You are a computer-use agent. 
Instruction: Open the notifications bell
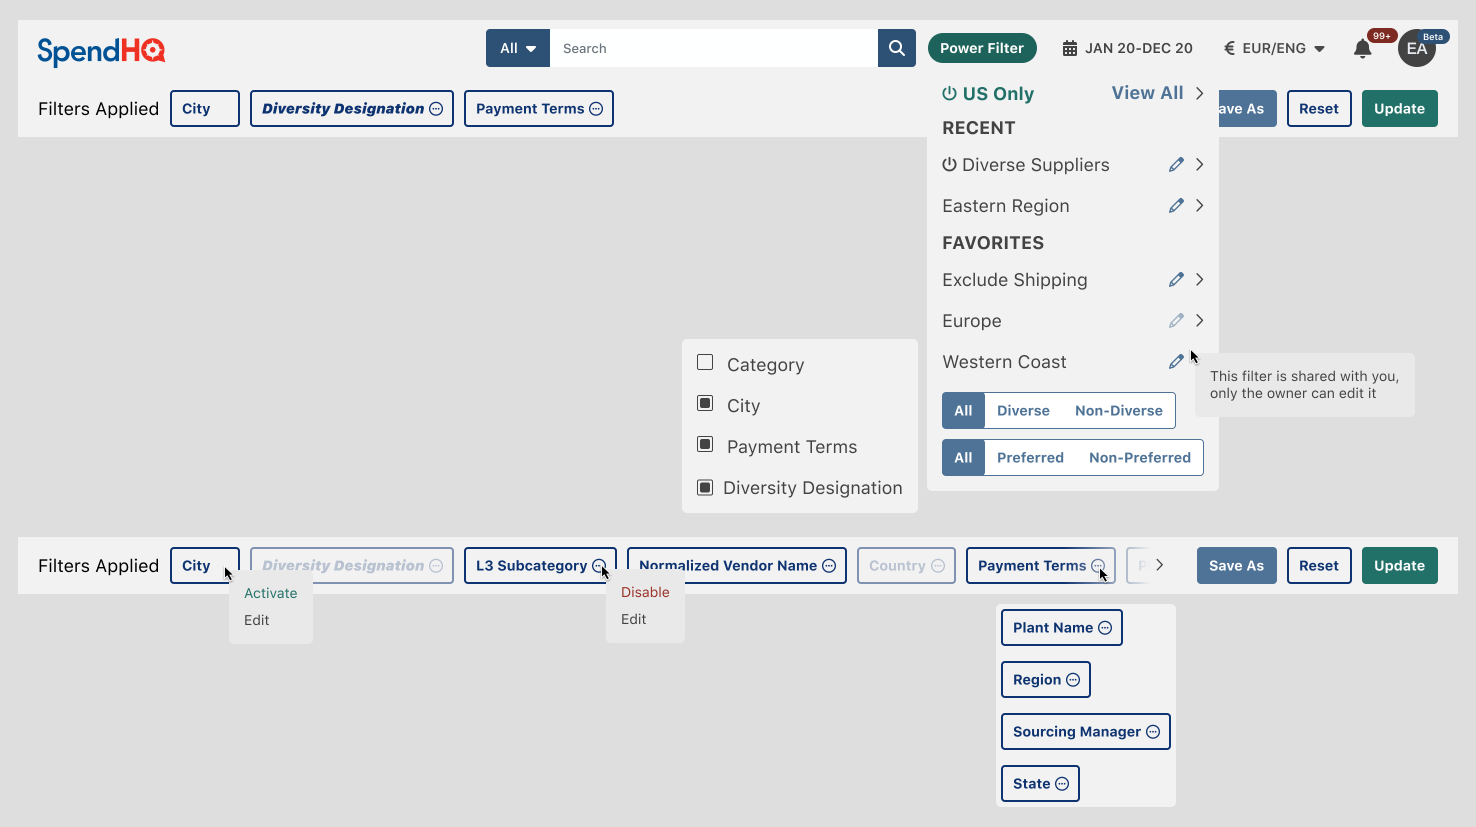click(1362, 49)
